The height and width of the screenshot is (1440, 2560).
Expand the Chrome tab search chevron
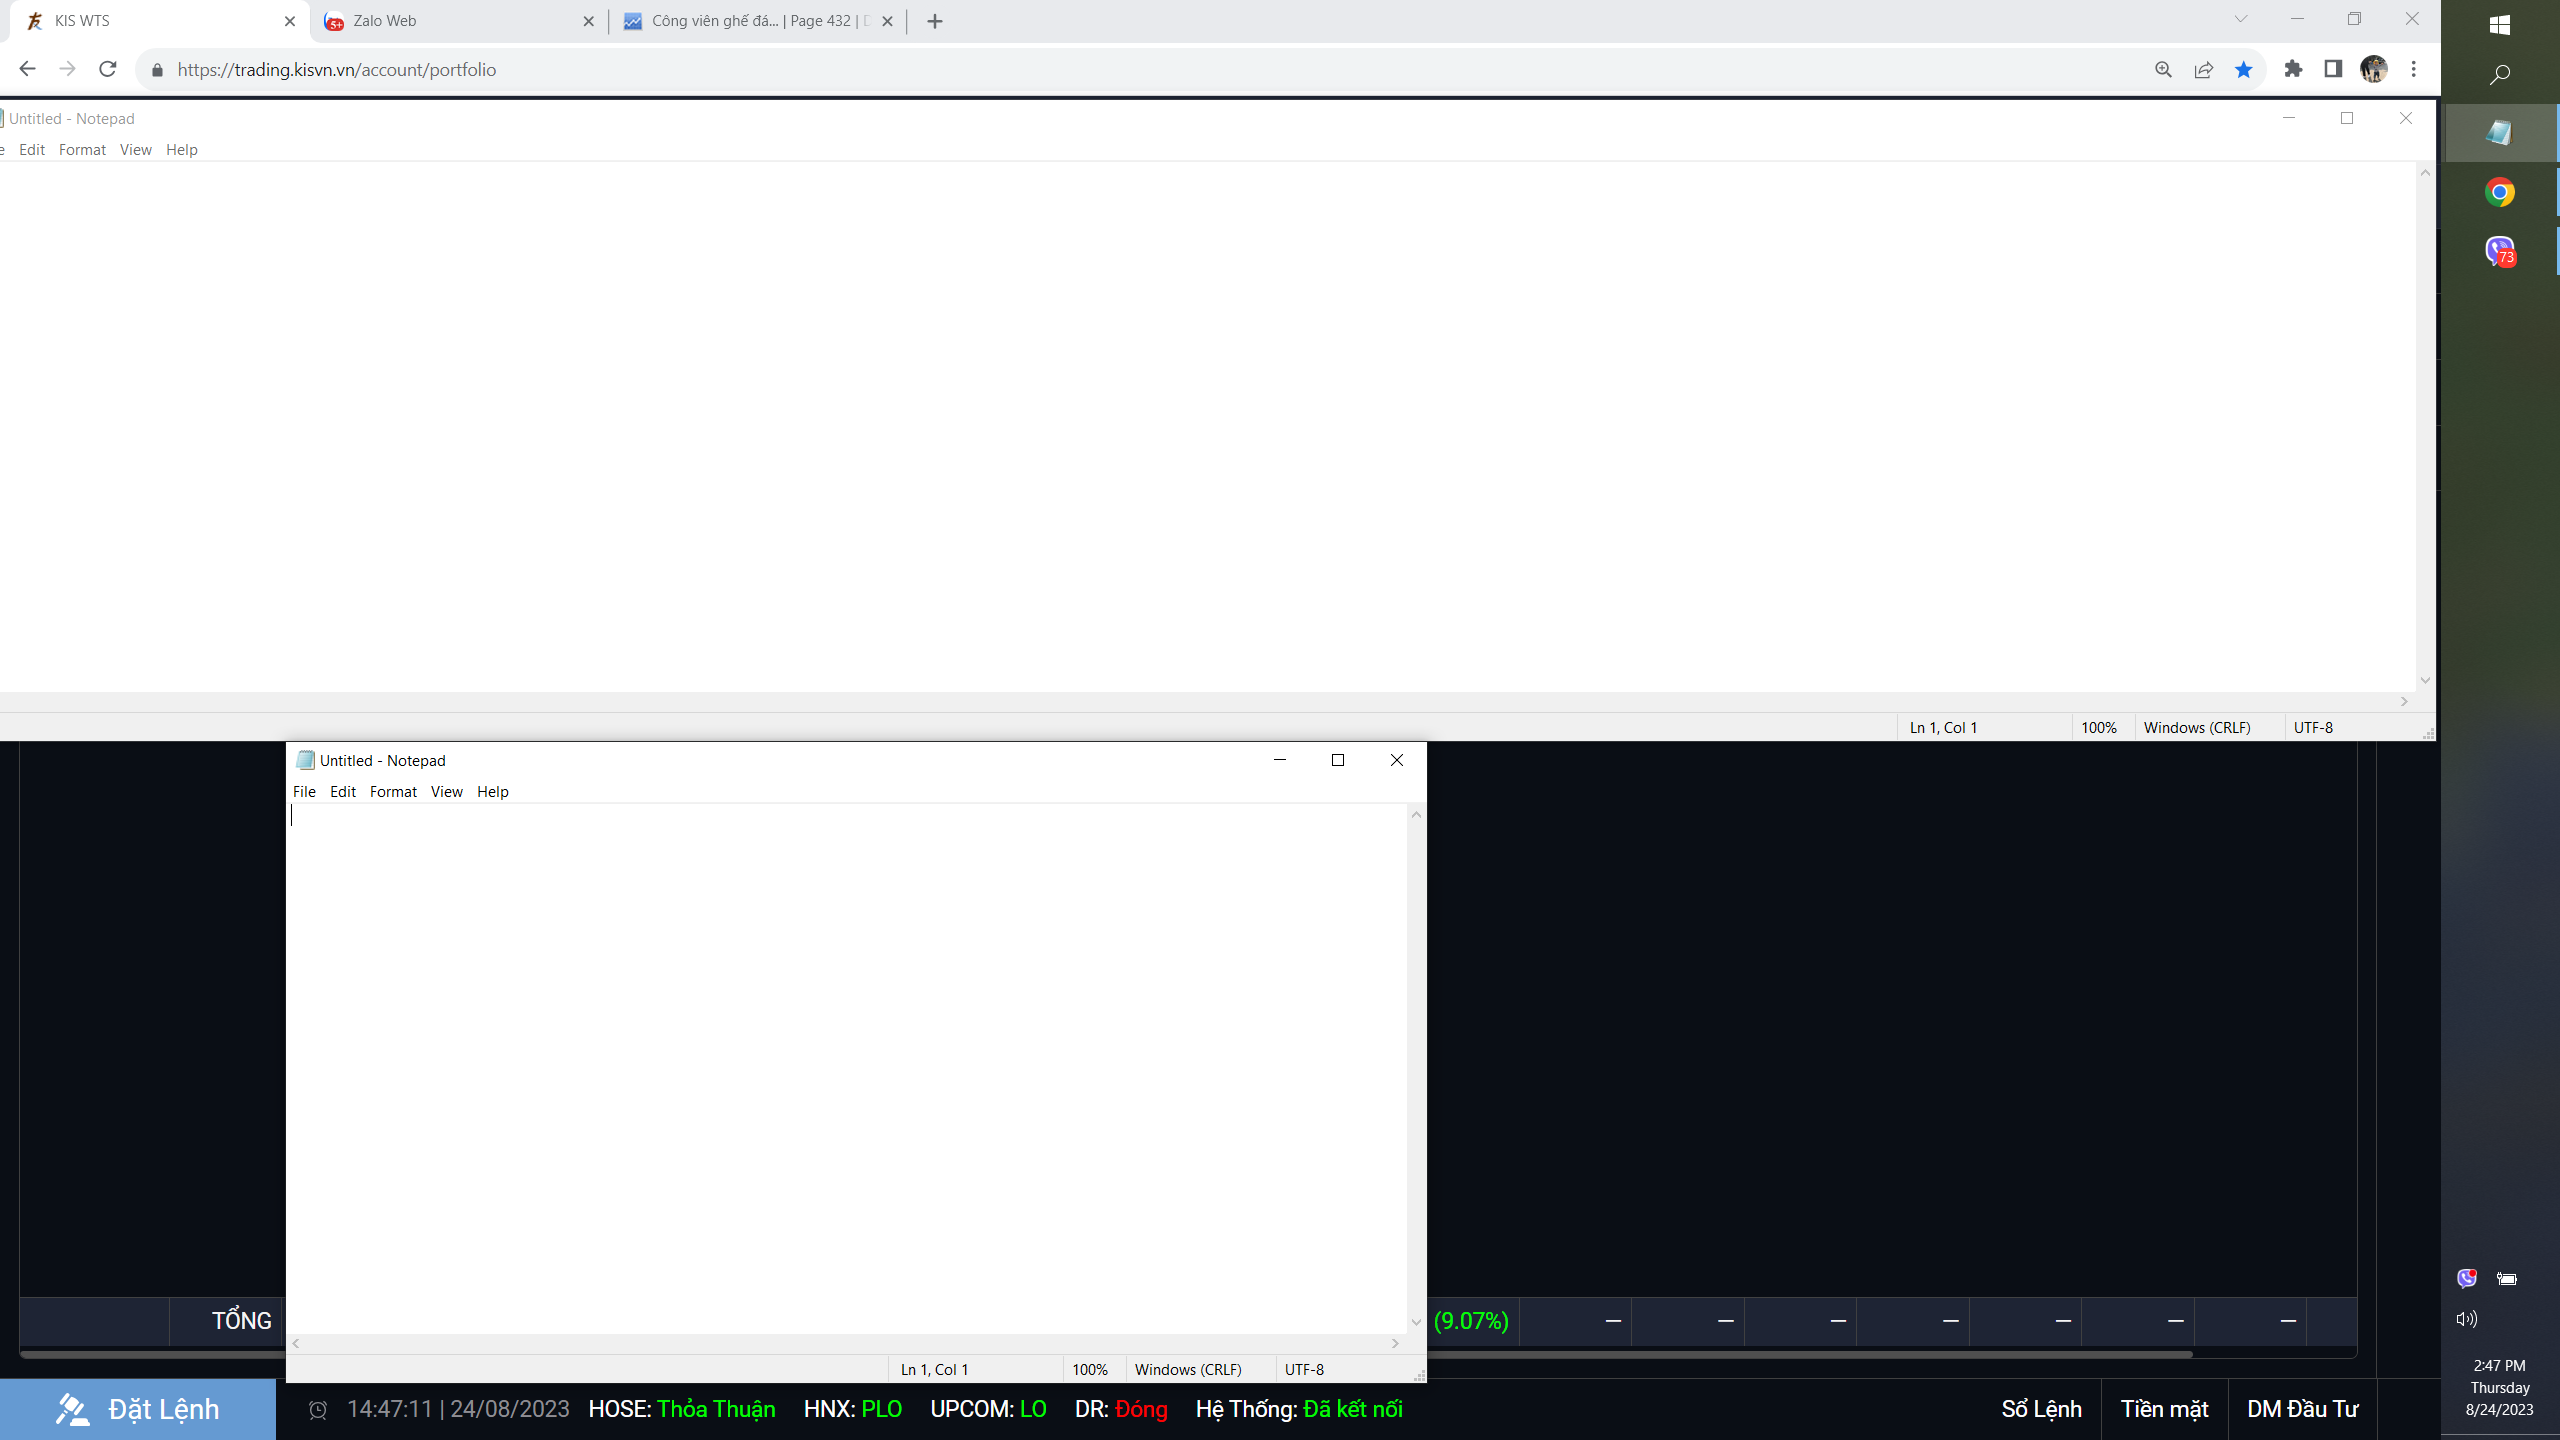[x=2241, y=20]
